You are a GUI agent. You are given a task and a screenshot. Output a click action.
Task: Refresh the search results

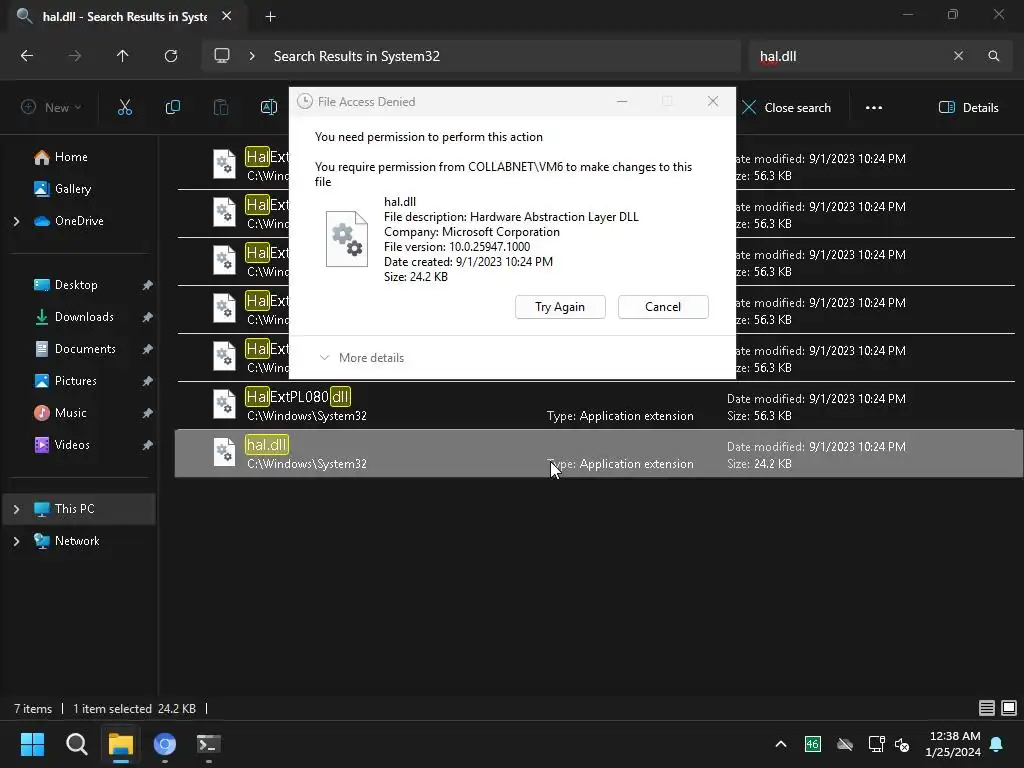[x=170, y=56]
